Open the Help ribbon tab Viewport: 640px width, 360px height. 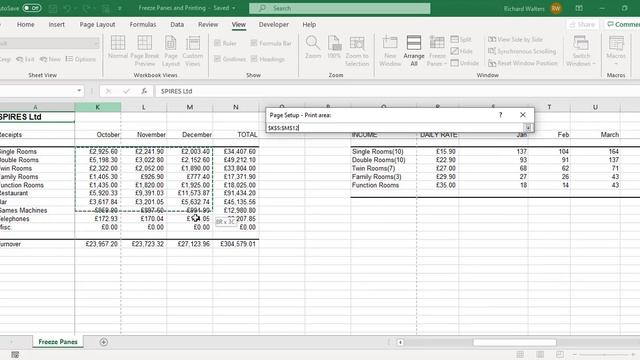click(309, 24)
